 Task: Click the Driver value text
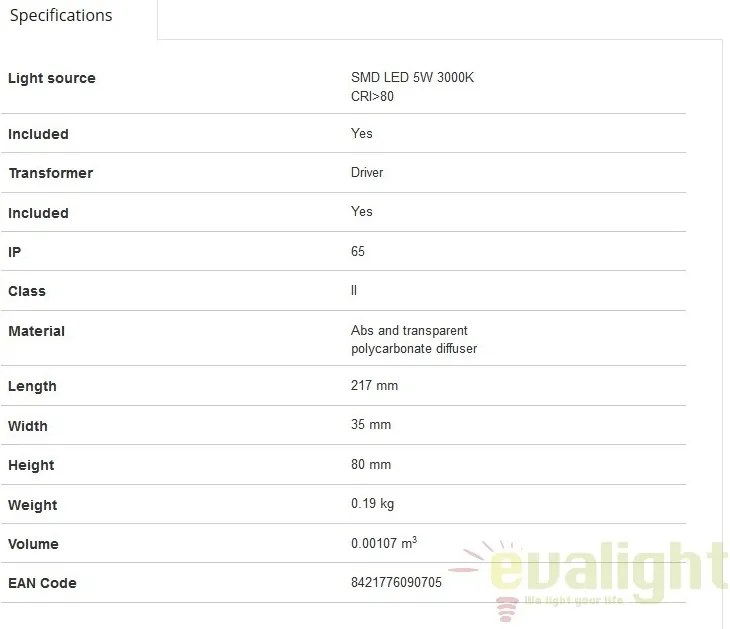(367, 173)
